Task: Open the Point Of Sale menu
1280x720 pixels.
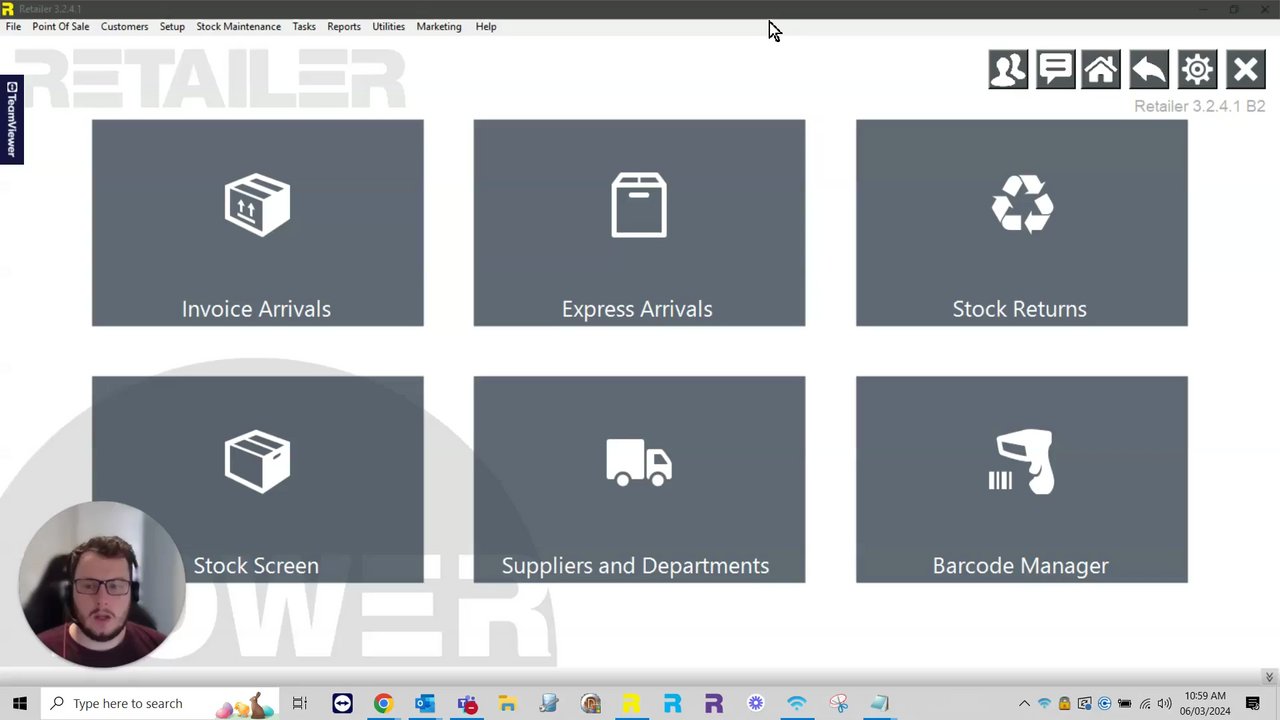Action: 60,27
